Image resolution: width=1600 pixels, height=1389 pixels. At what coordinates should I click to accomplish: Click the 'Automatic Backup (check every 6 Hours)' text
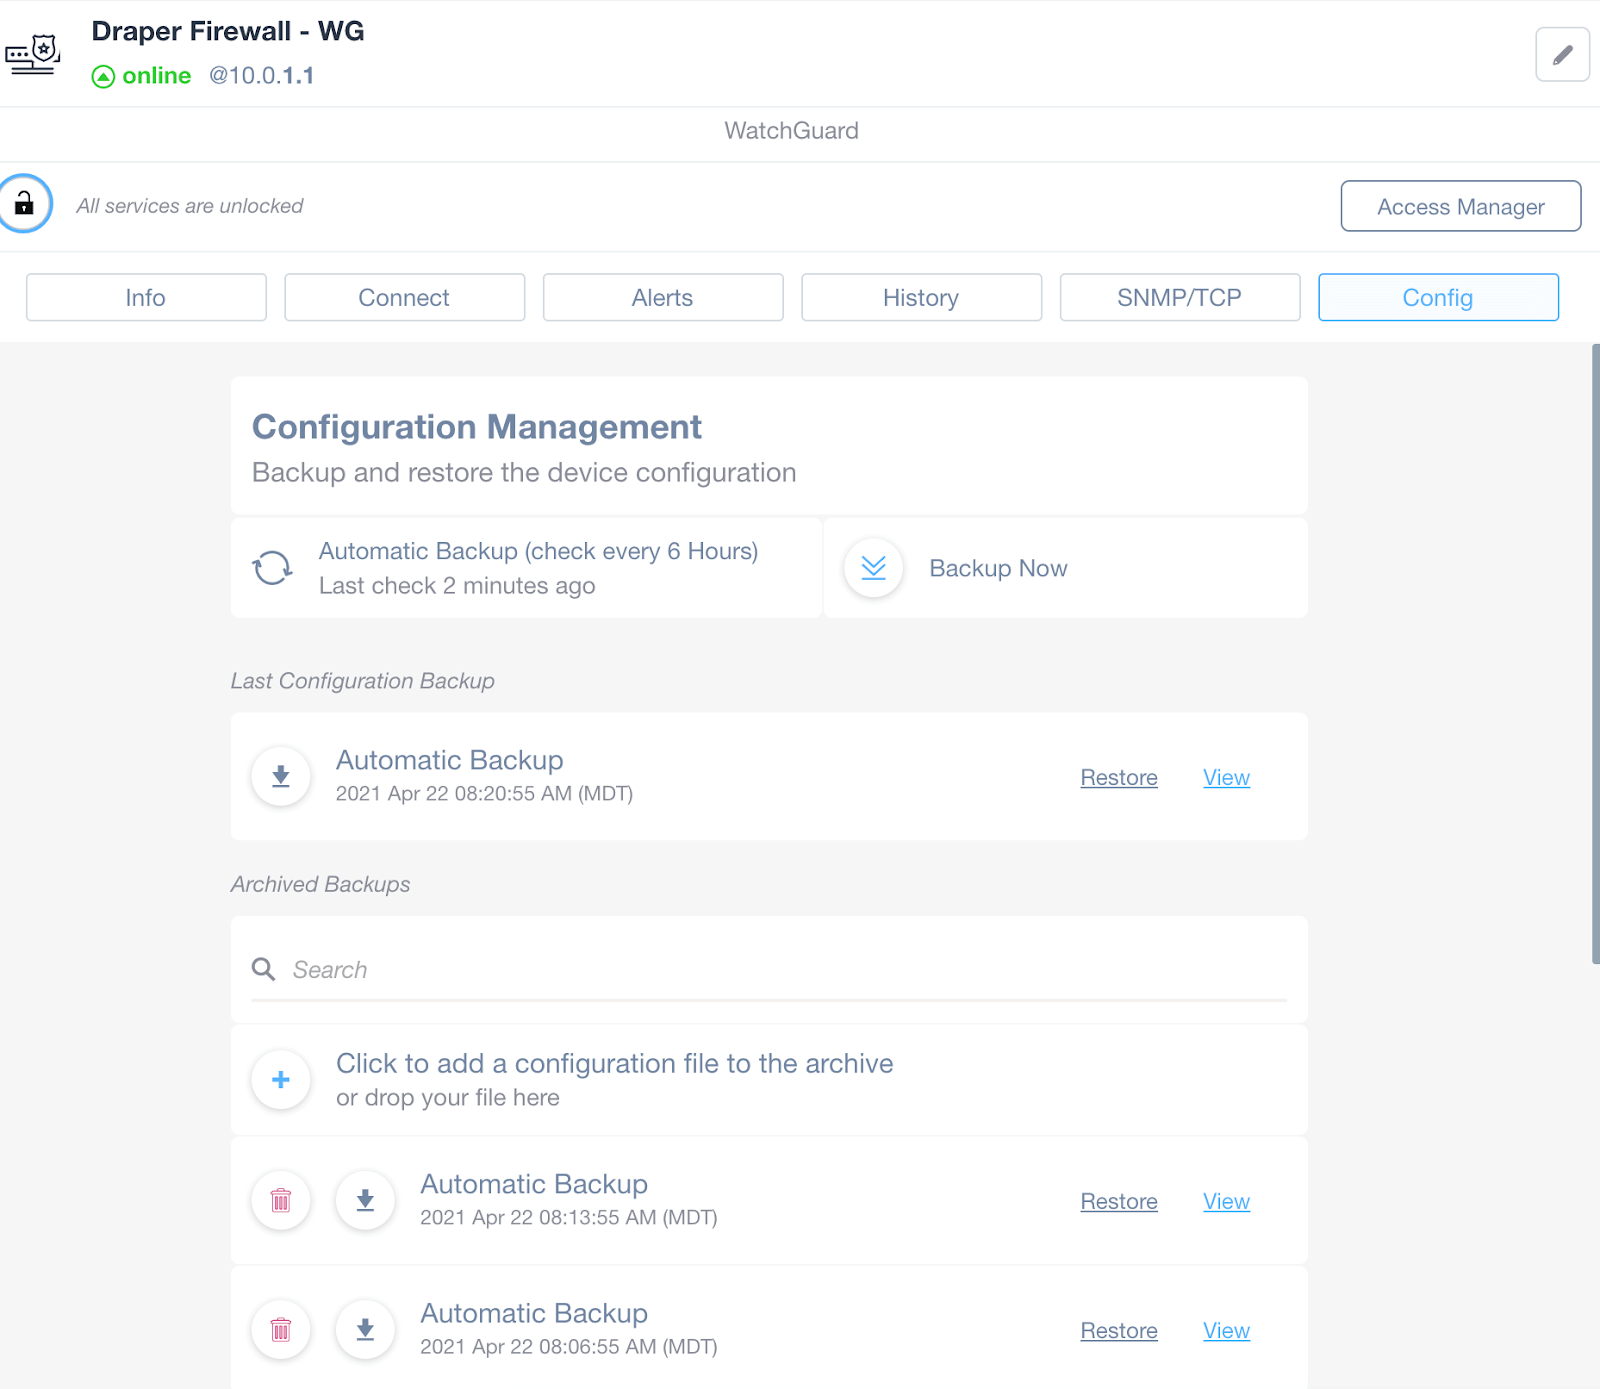tap(538, 551)
